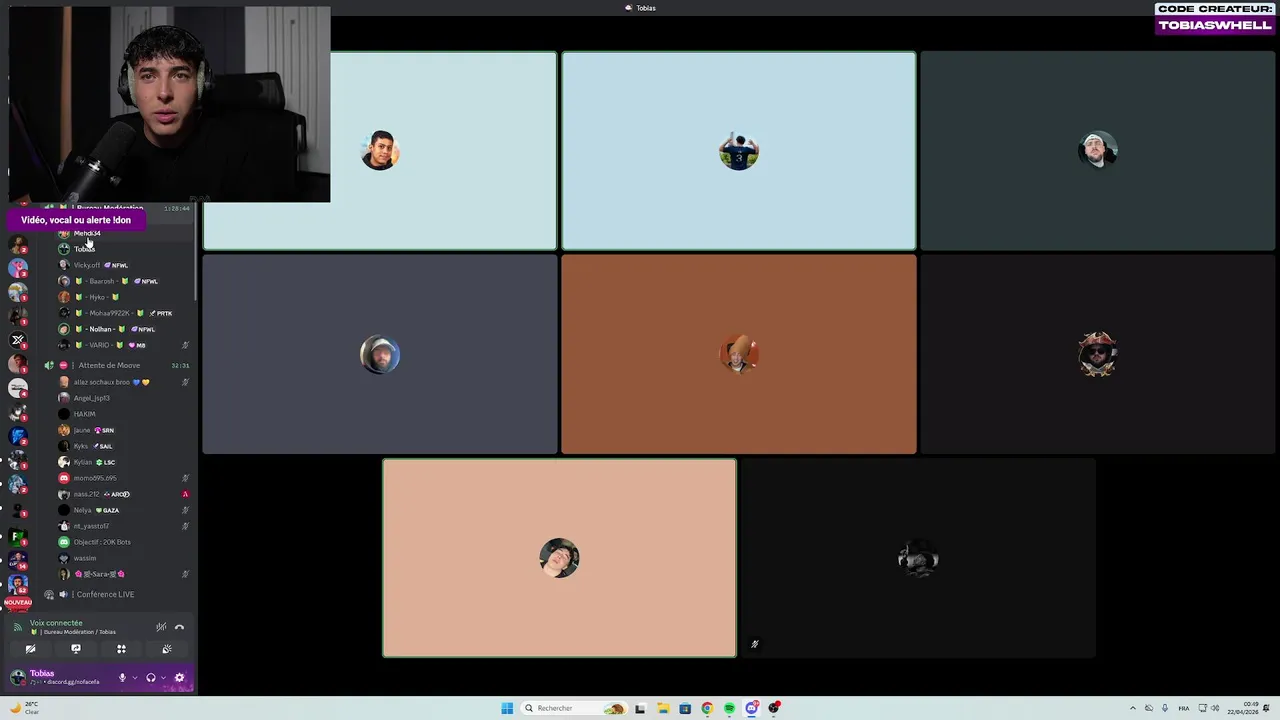This screenshot has height=720, width=1280.
Task: Open the green F server icon
Action: point(17,537)
